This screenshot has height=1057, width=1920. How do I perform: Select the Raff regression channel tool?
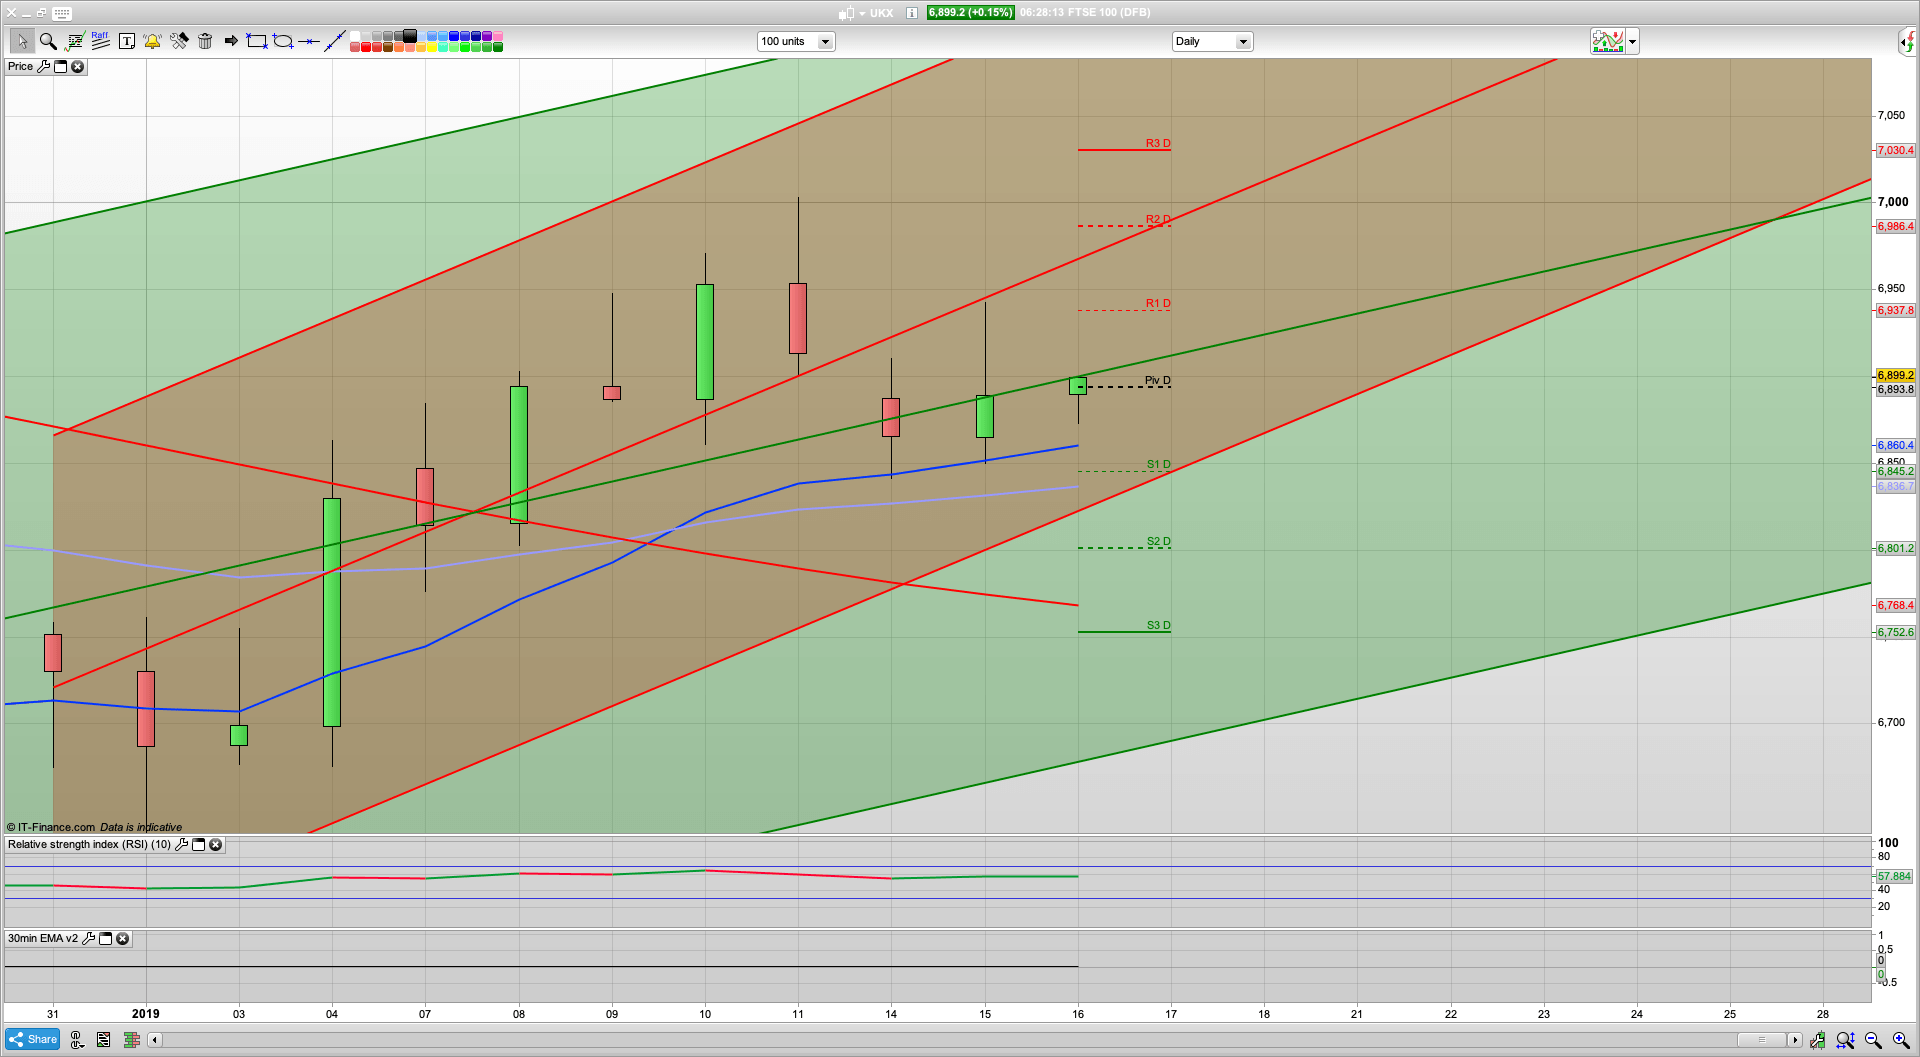pos(100,41)
